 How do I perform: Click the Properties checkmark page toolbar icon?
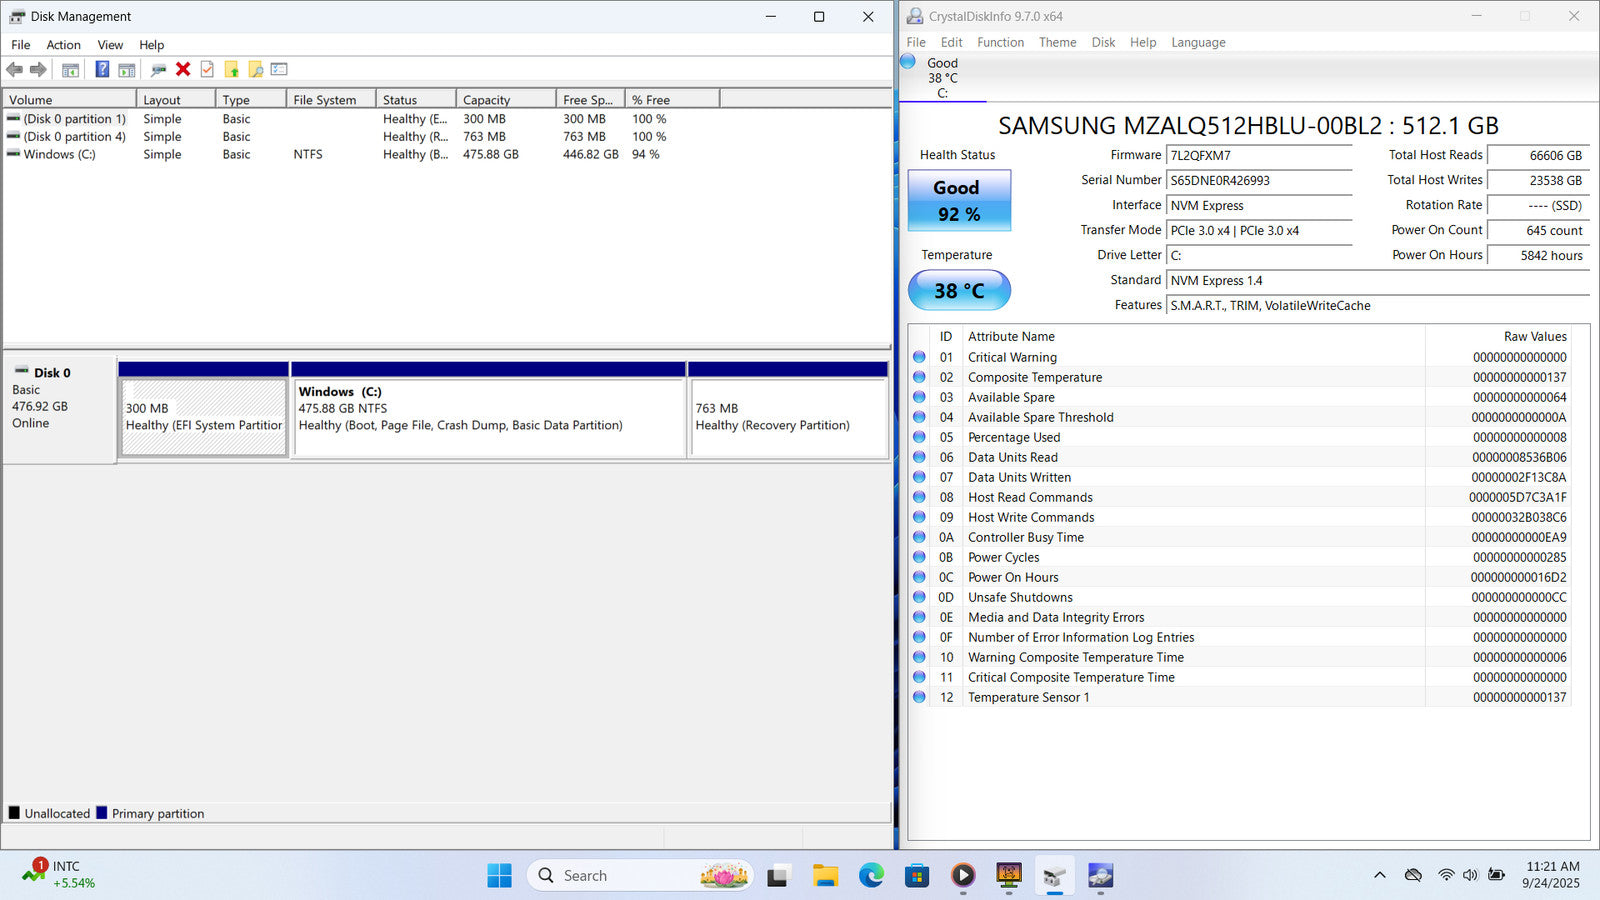(x=207, y=69)
